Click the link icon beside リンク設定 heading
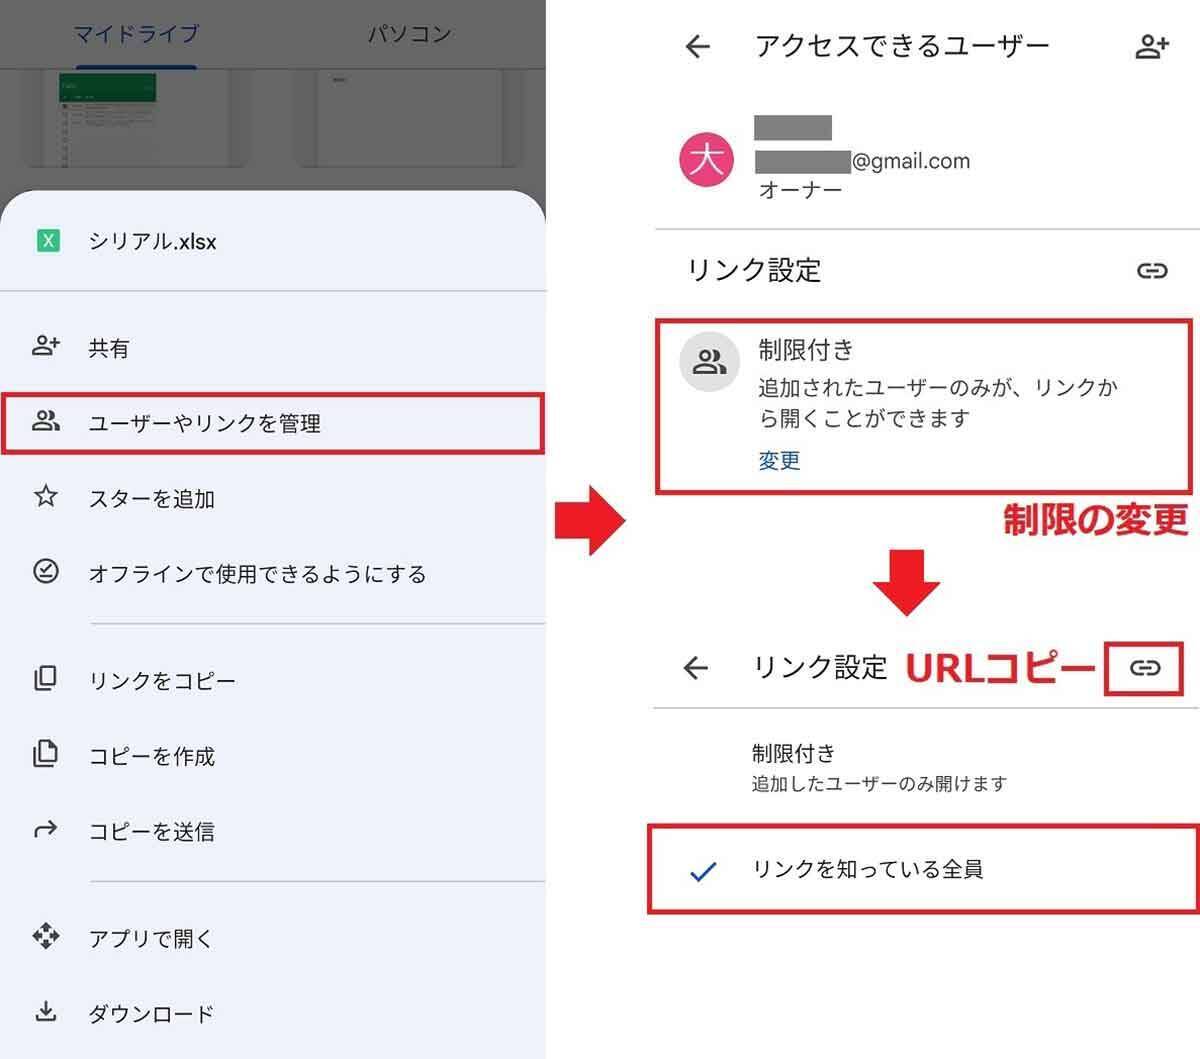 (1152, 270)
